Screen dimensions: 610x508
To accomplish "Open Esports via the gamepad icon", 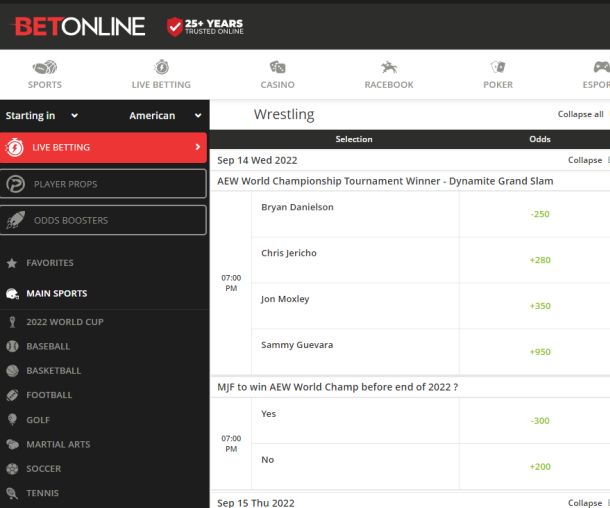I will [x=601, y=67].
